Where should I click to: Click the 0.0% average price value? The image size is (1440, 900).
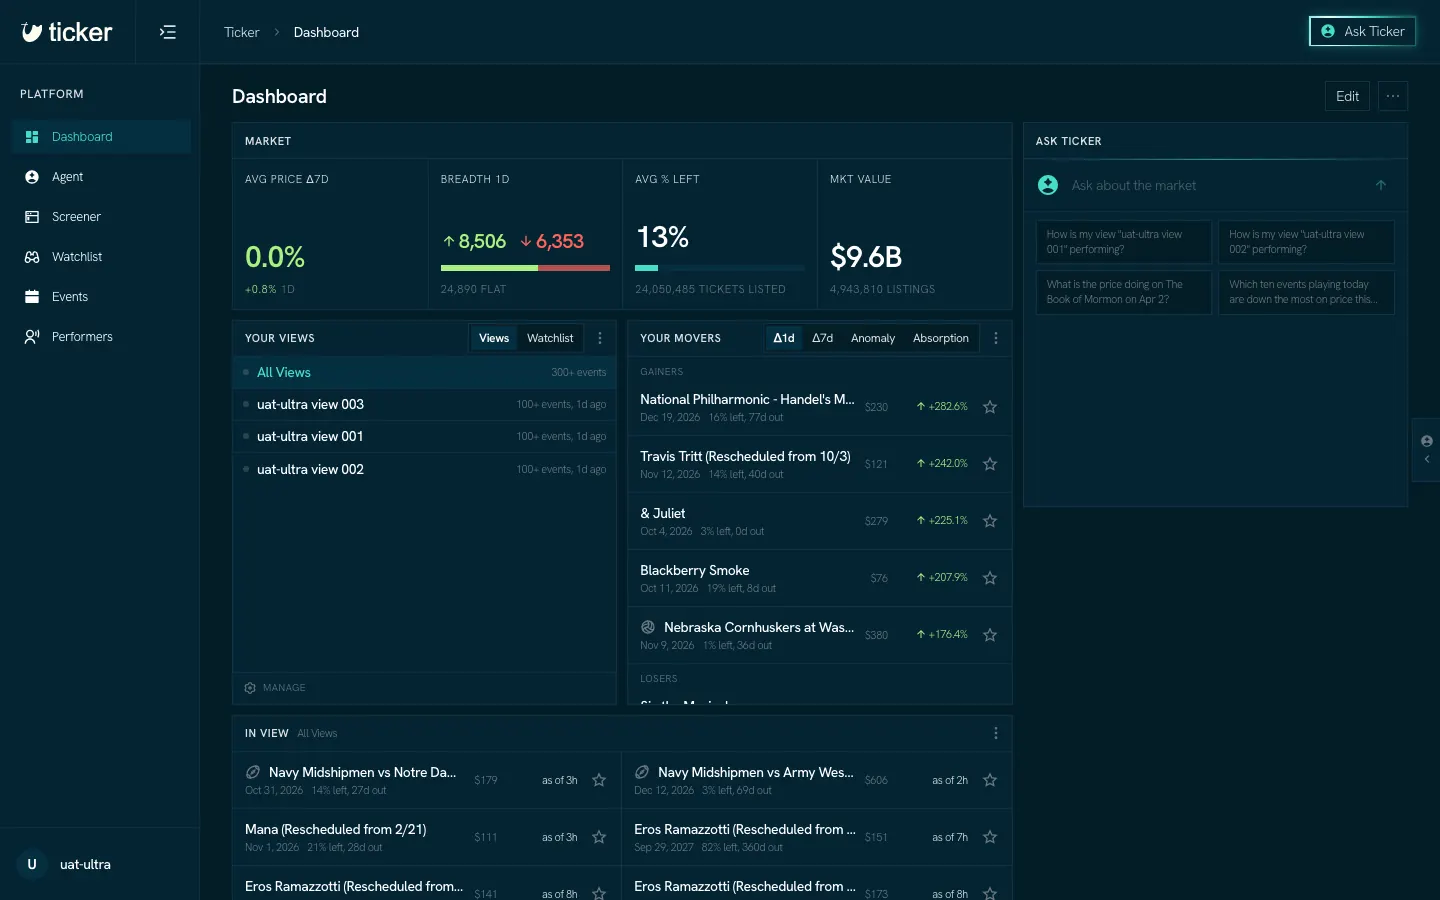pyautogui.click(x=275, y=257)
